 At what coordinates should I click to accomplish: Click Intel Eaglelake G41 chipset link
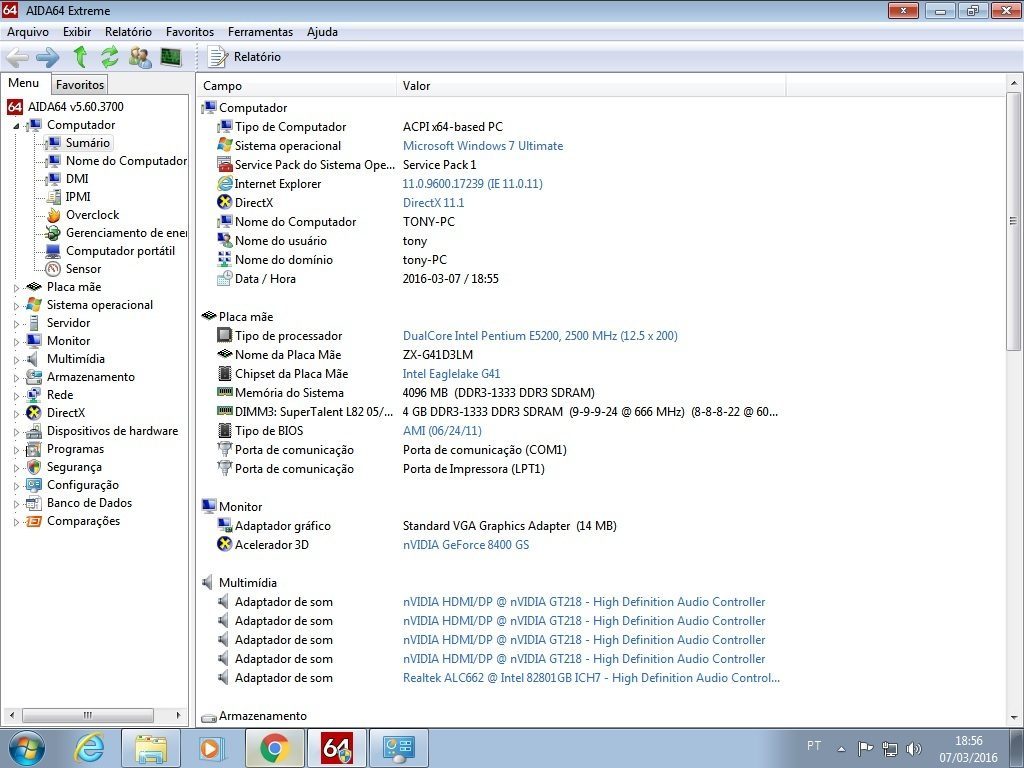(451, 374)
